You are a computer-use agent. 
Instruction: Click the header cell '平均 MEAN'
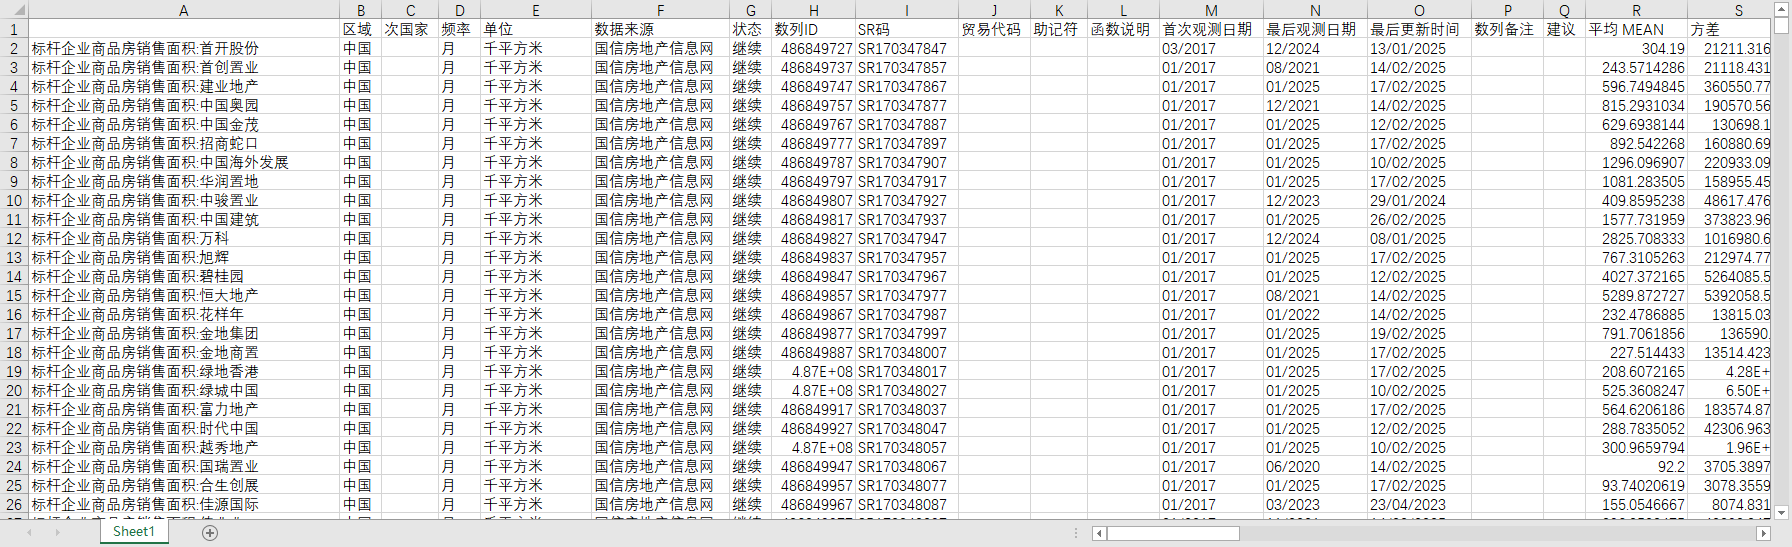1636,29
